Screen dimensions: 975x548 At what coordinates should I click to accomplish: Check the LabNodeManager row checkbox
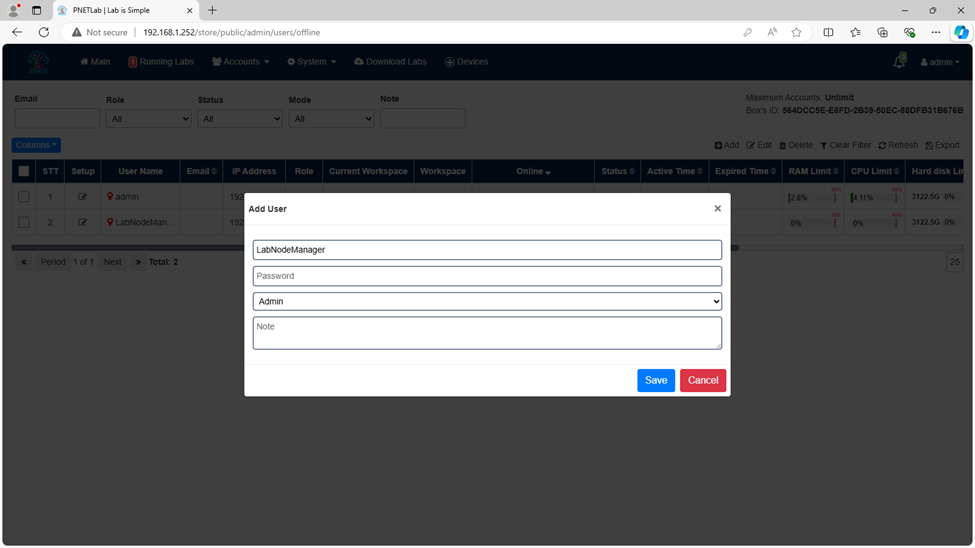pyautogui.click(x=24, y=222)
